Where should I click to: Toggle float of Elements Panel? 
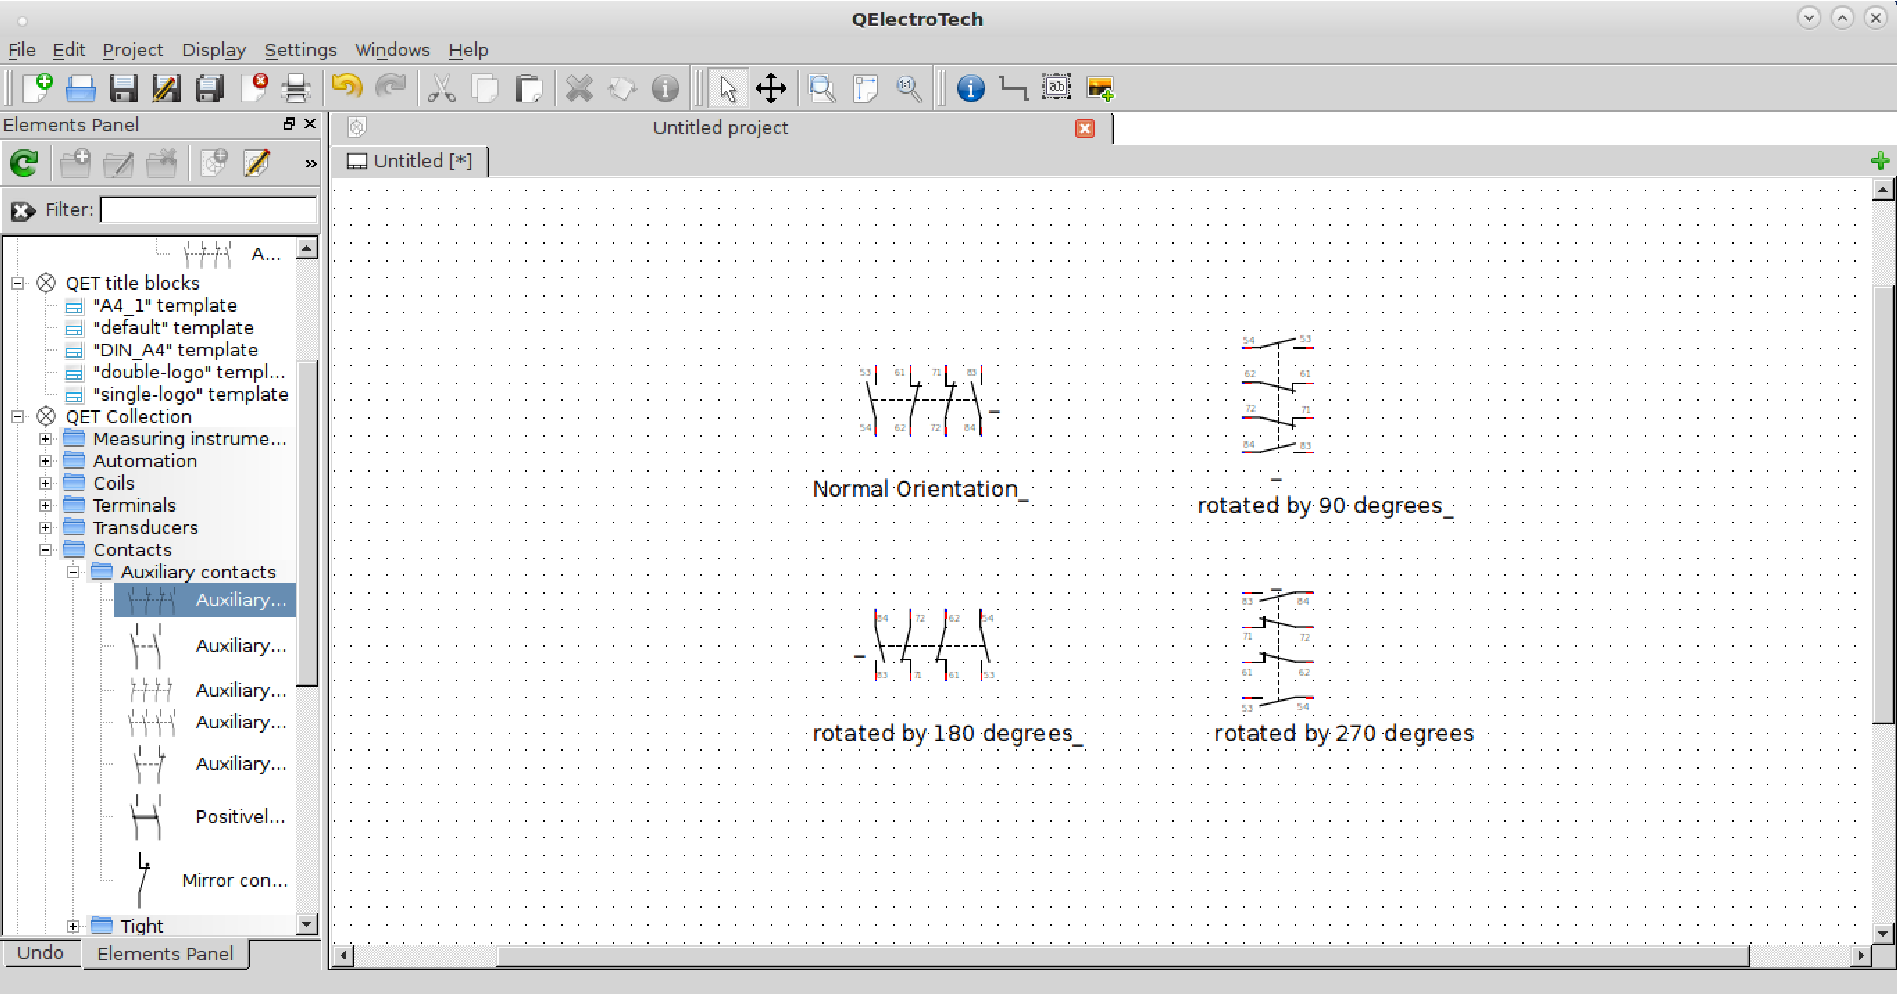point(289,124)
